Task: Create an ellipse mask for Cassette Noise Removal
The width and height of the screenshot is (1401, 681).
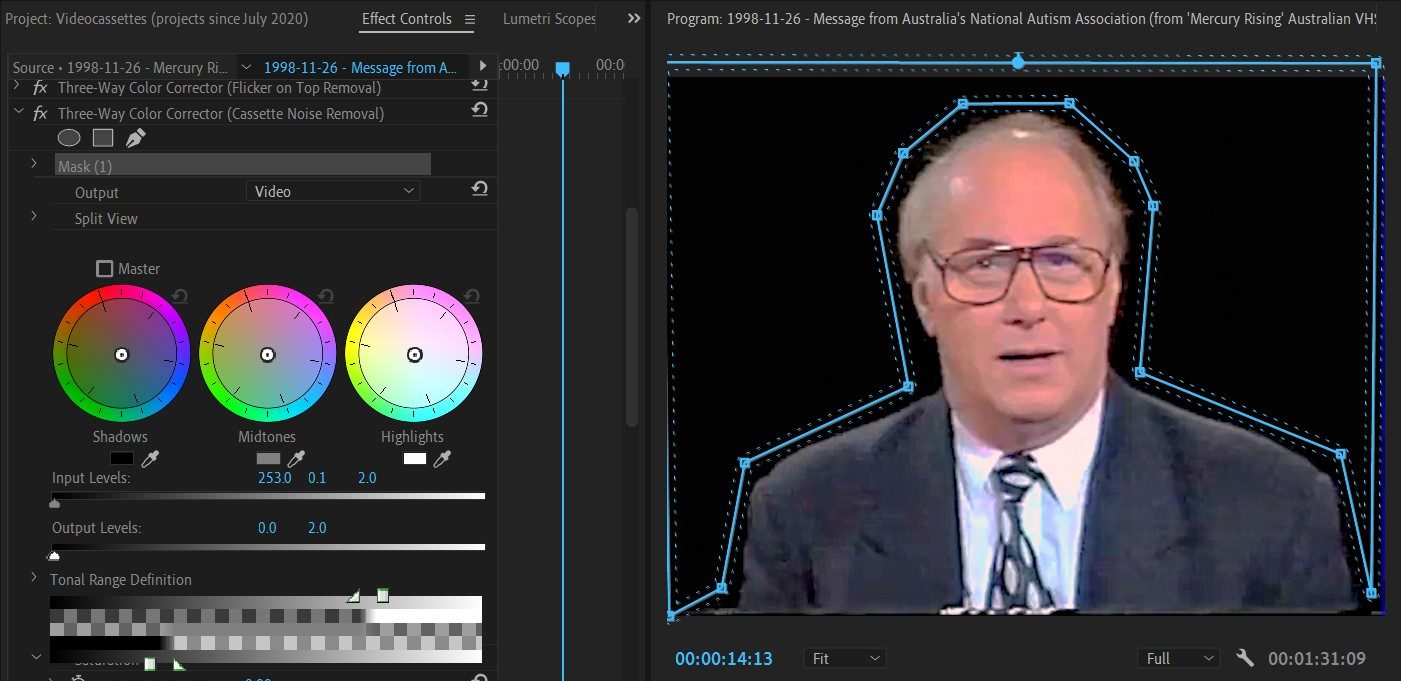Action: pyautogui.click(x=69, y=138)
